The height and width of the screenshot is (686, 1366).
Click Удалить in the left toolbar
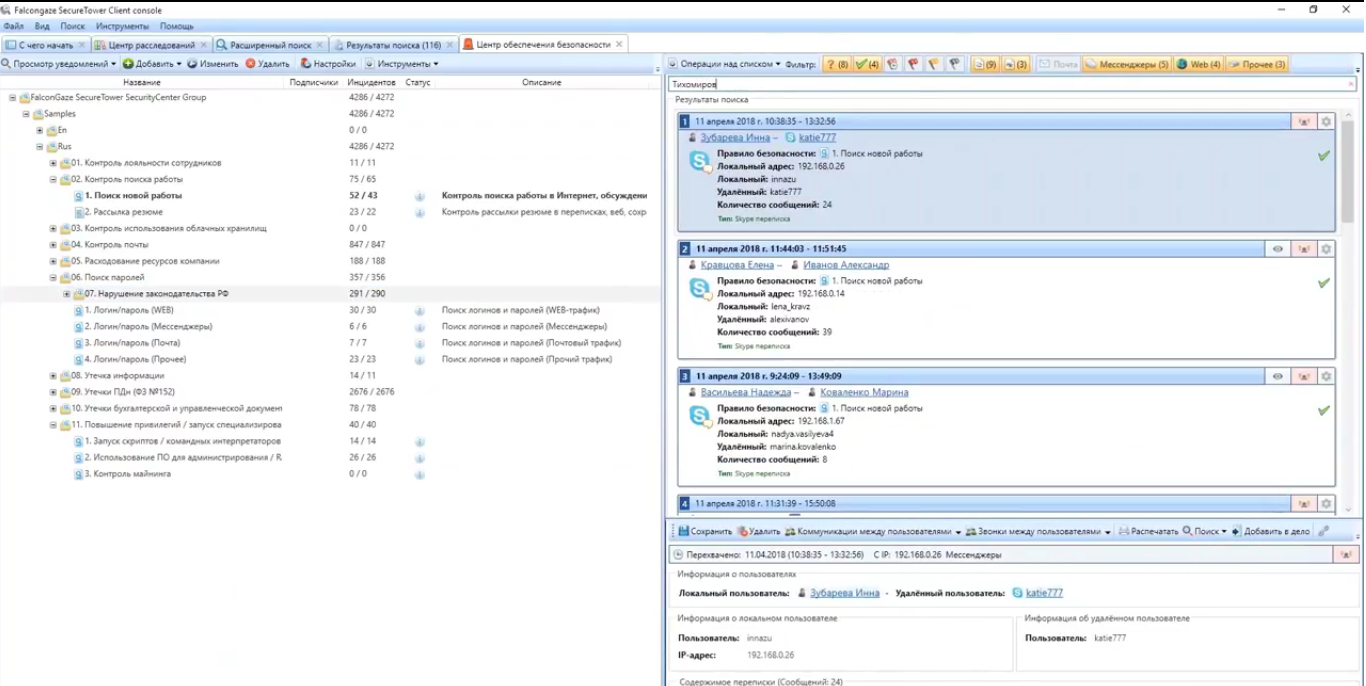pos(267,64)
